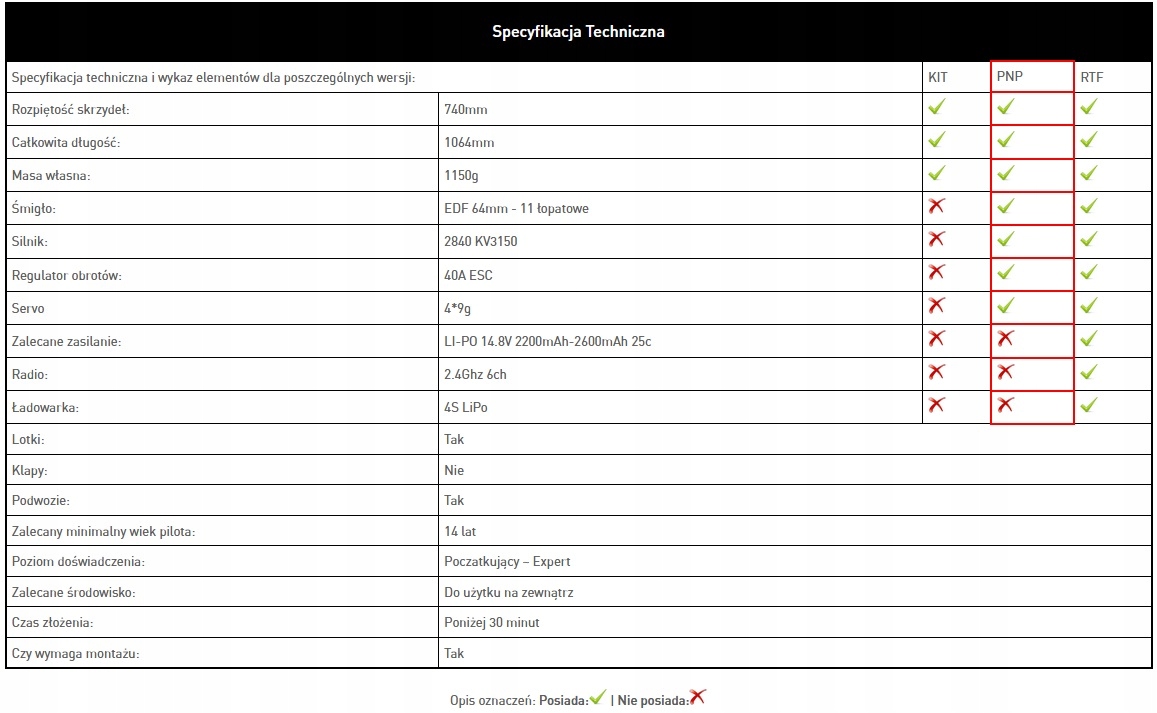Select the PNP column header
The height and width of the screenshot is (713, 1157).
click(1010, 77)
